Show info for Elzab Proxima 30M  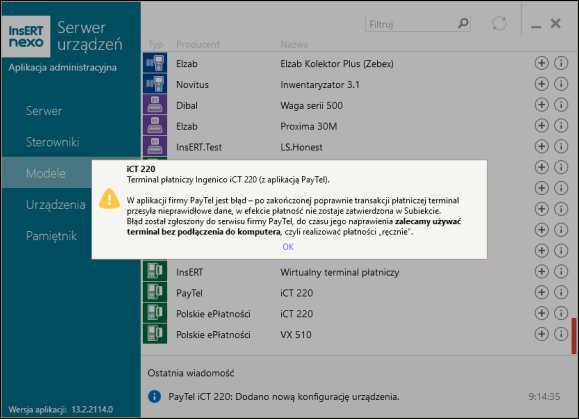561,126
